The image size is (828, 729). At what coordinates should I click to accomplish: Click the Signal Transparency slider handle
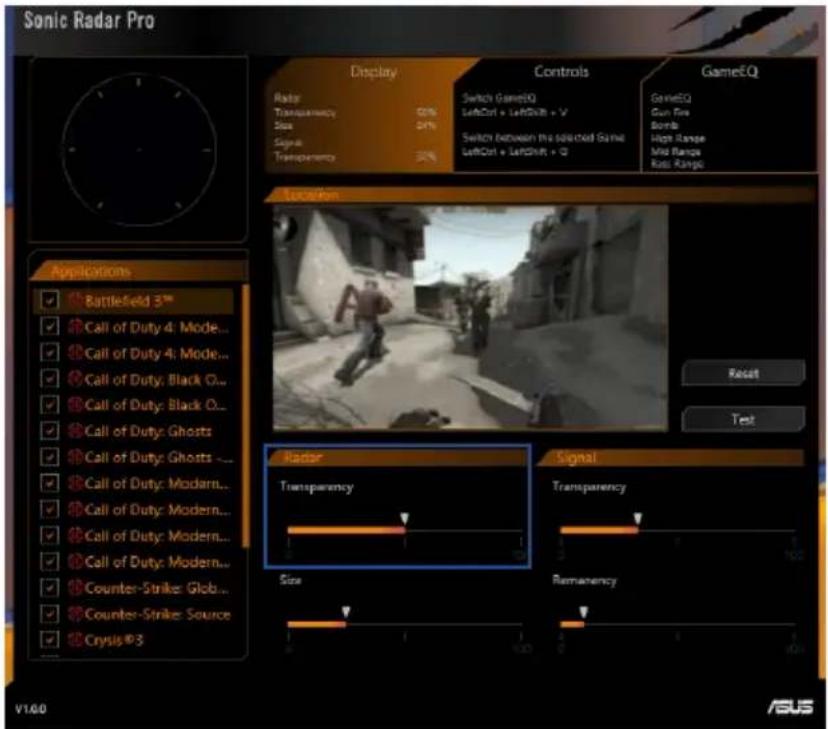tap(638, 518)
